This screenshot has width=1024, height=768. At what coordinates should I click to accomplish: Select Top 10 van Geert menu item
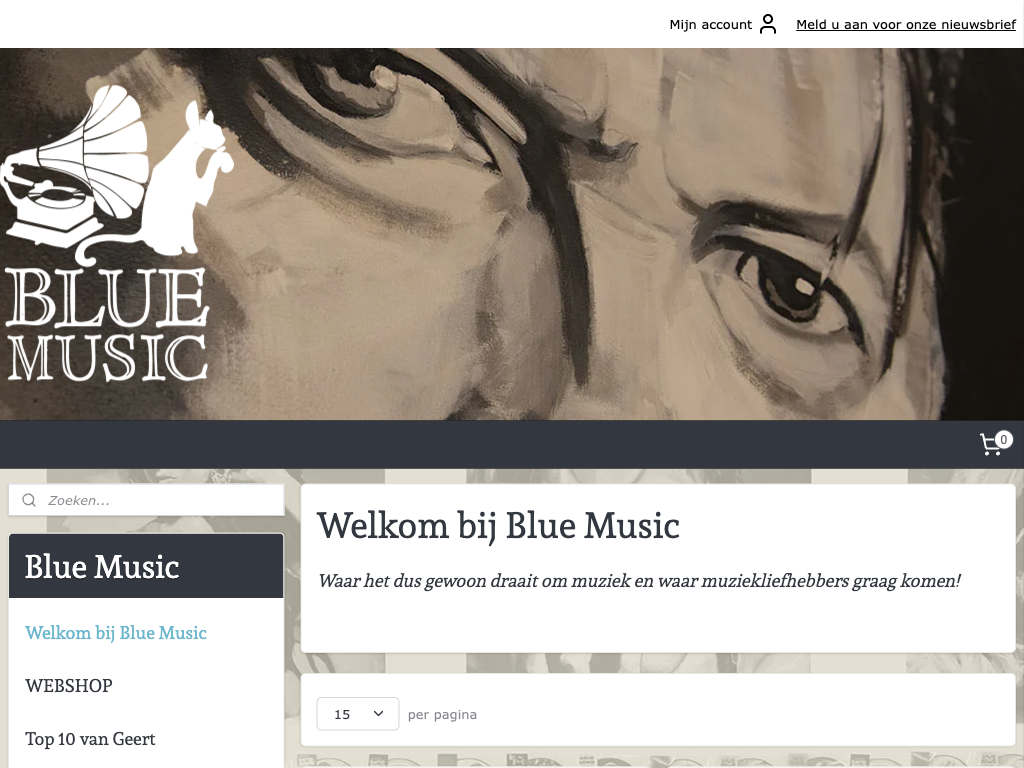(90, 739)
